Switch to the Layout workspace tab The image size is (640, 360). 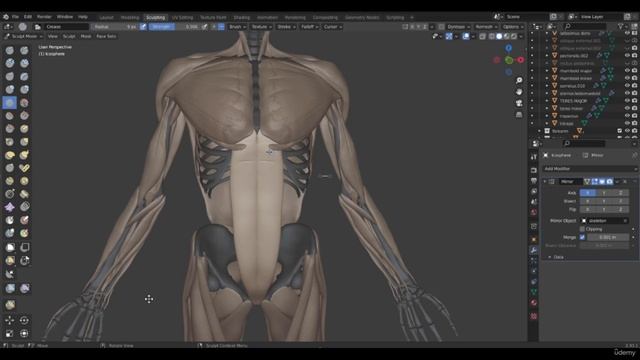tap(107, 18)
